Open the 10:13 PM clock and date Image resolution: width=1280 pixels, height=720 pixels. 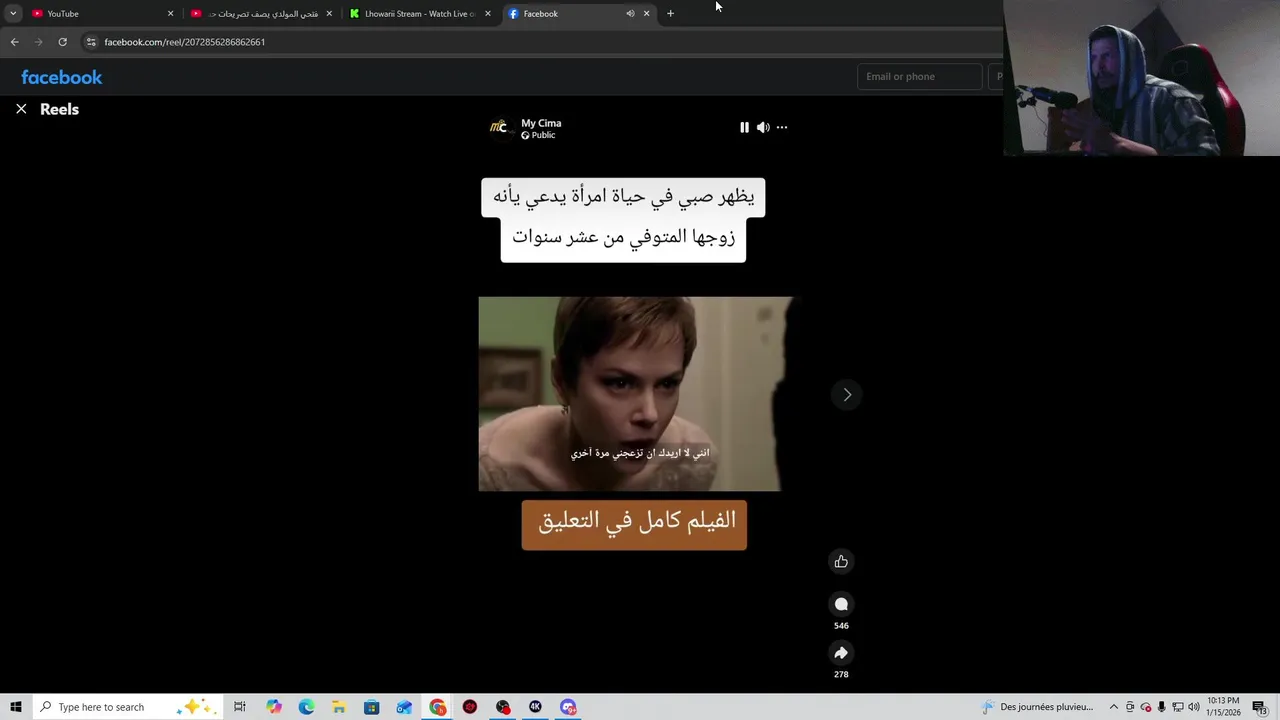pos(1224,707)
